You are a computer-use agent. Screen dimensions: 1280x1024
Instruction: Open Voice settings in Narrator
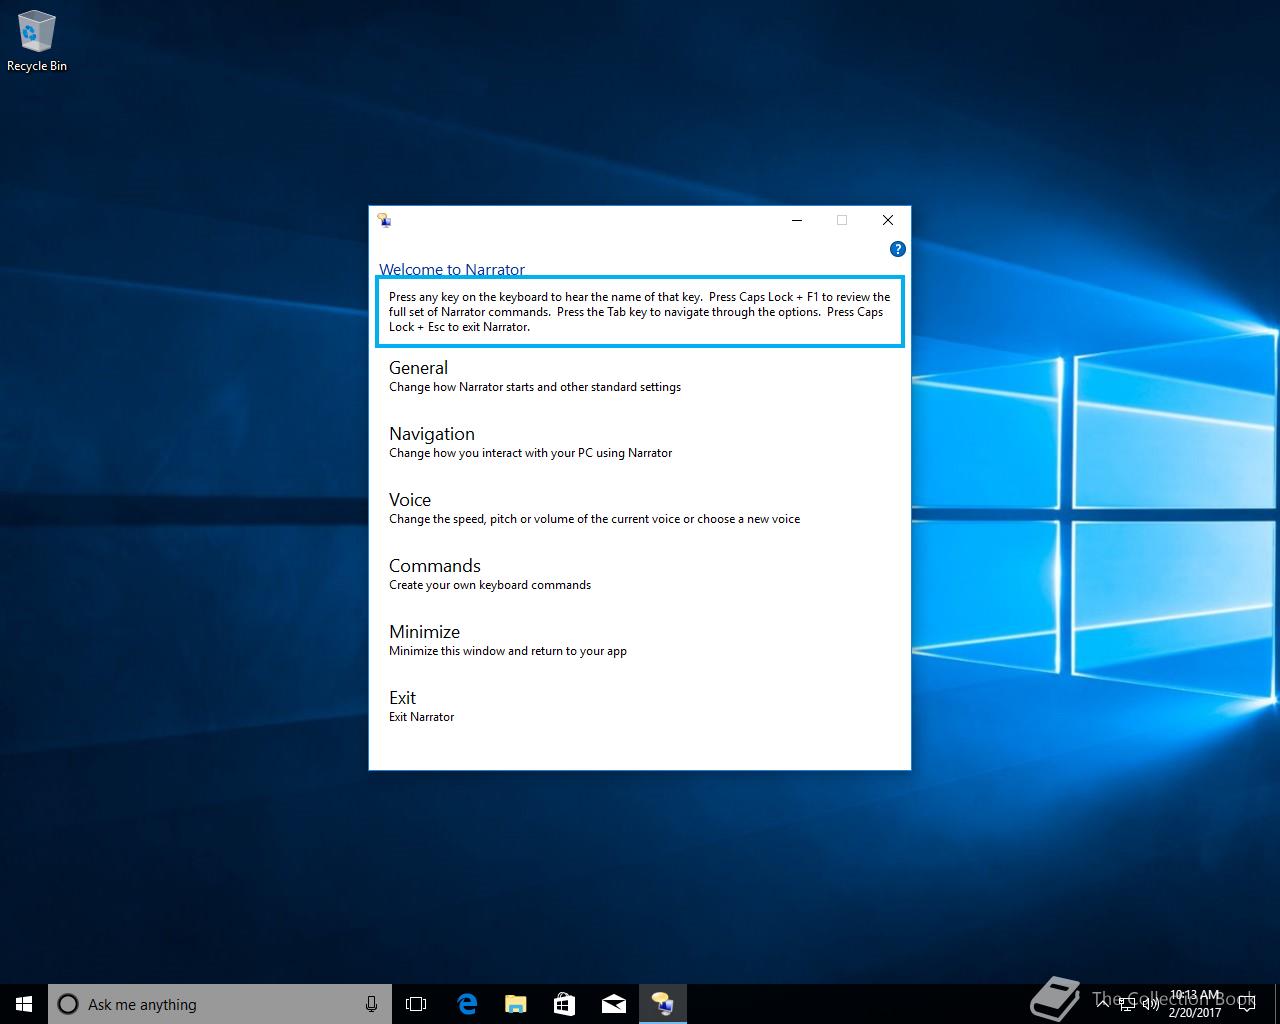410,500
